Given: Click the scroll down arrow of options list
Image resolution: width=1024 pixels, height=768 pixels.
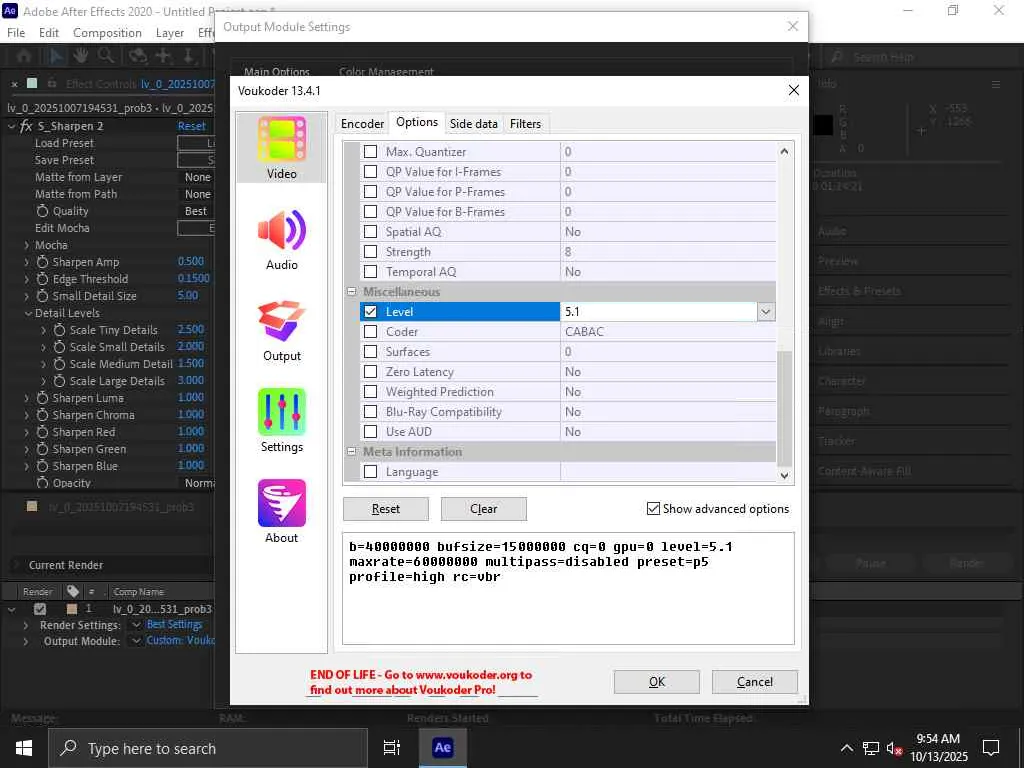Looking at the screenshot, I should 784,475.
